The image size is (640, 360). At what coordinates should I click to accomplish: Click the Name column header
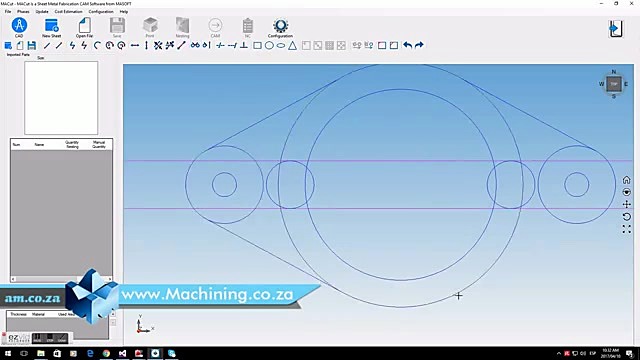tap(39, 144)
